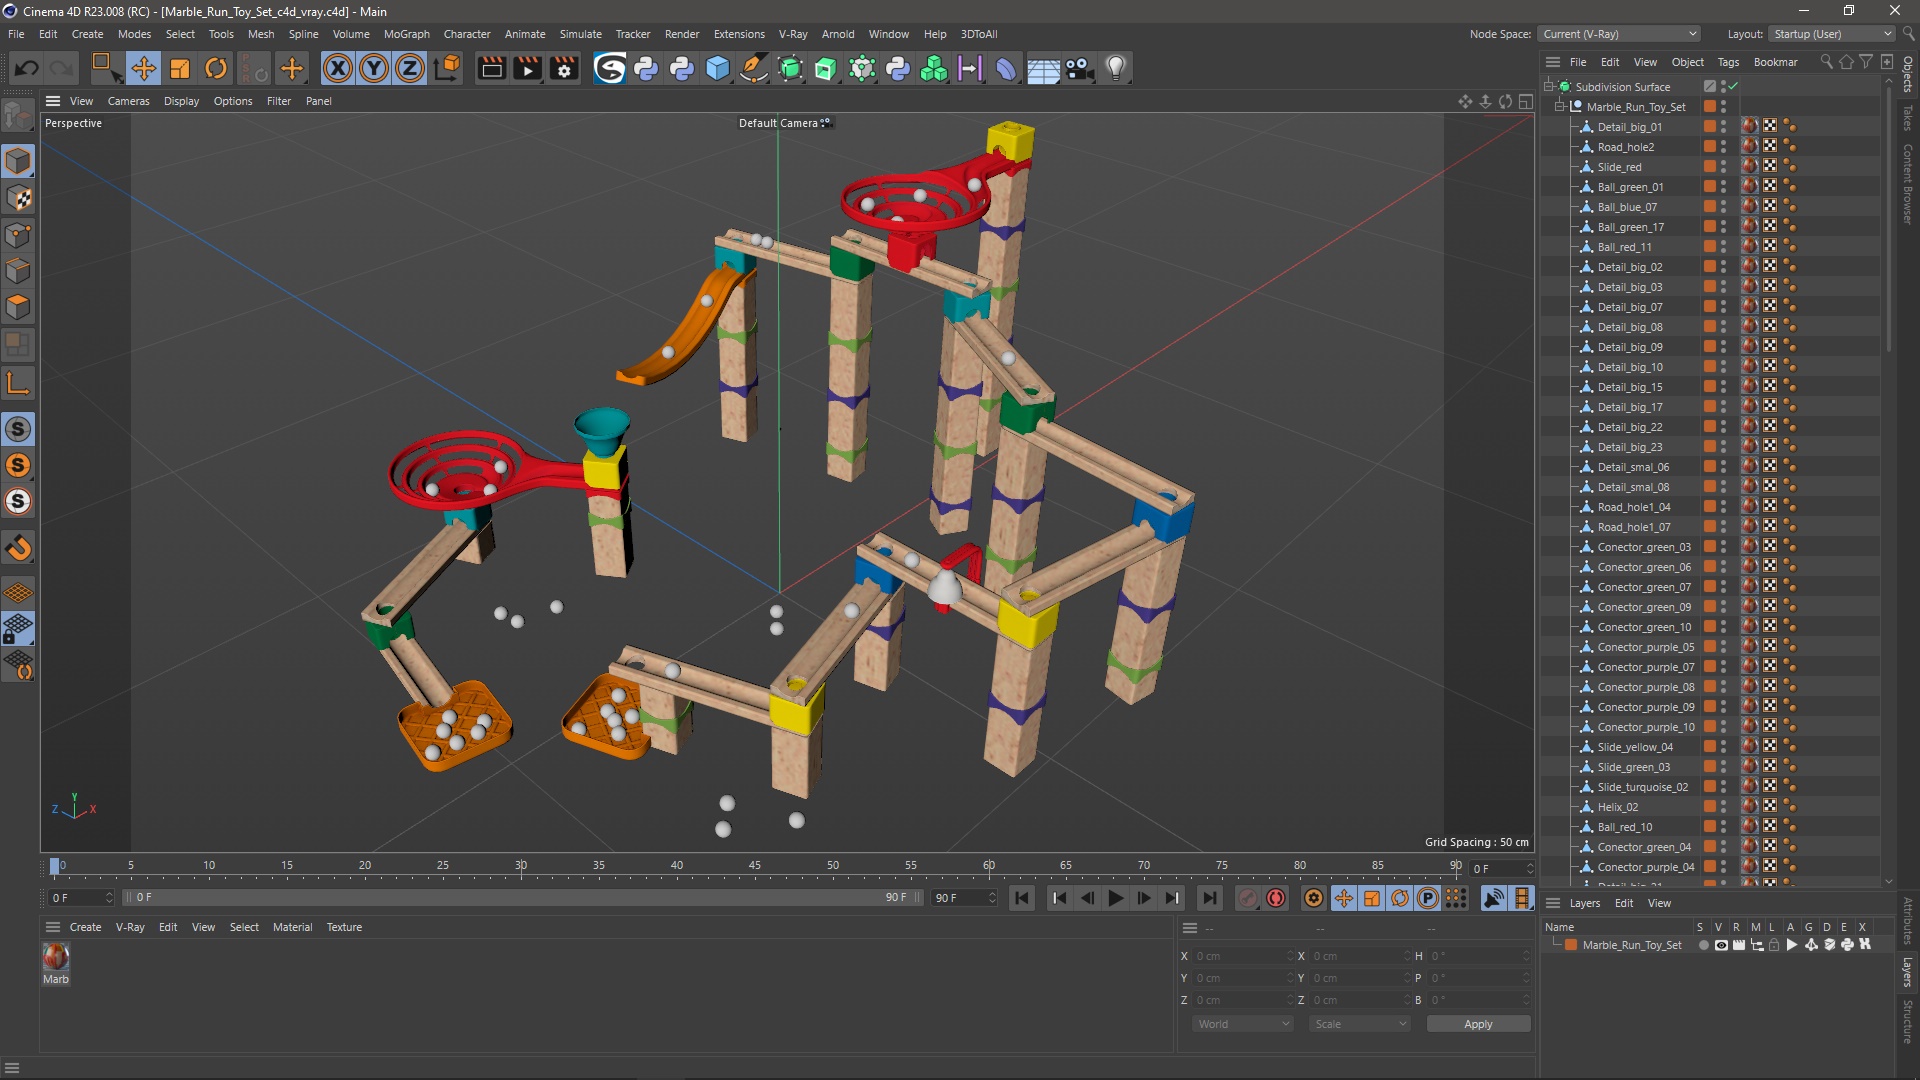Click the Apply button
This screenshot has width=1920, height=1080.
pos(1478,1024)
